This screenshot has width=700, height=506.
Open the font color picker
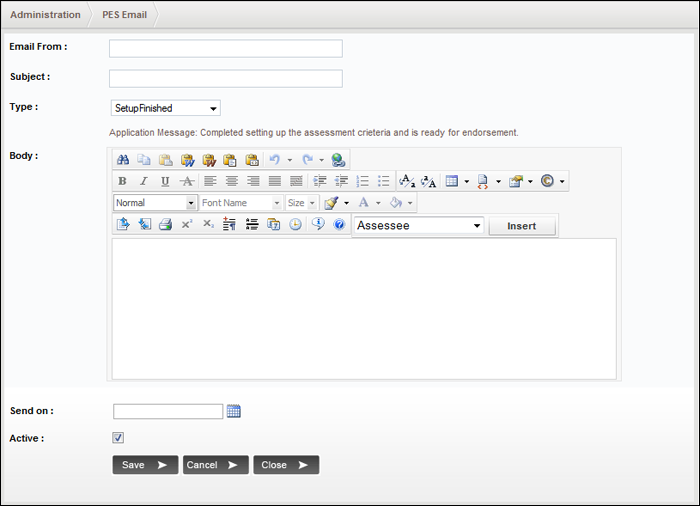point(364,203)
